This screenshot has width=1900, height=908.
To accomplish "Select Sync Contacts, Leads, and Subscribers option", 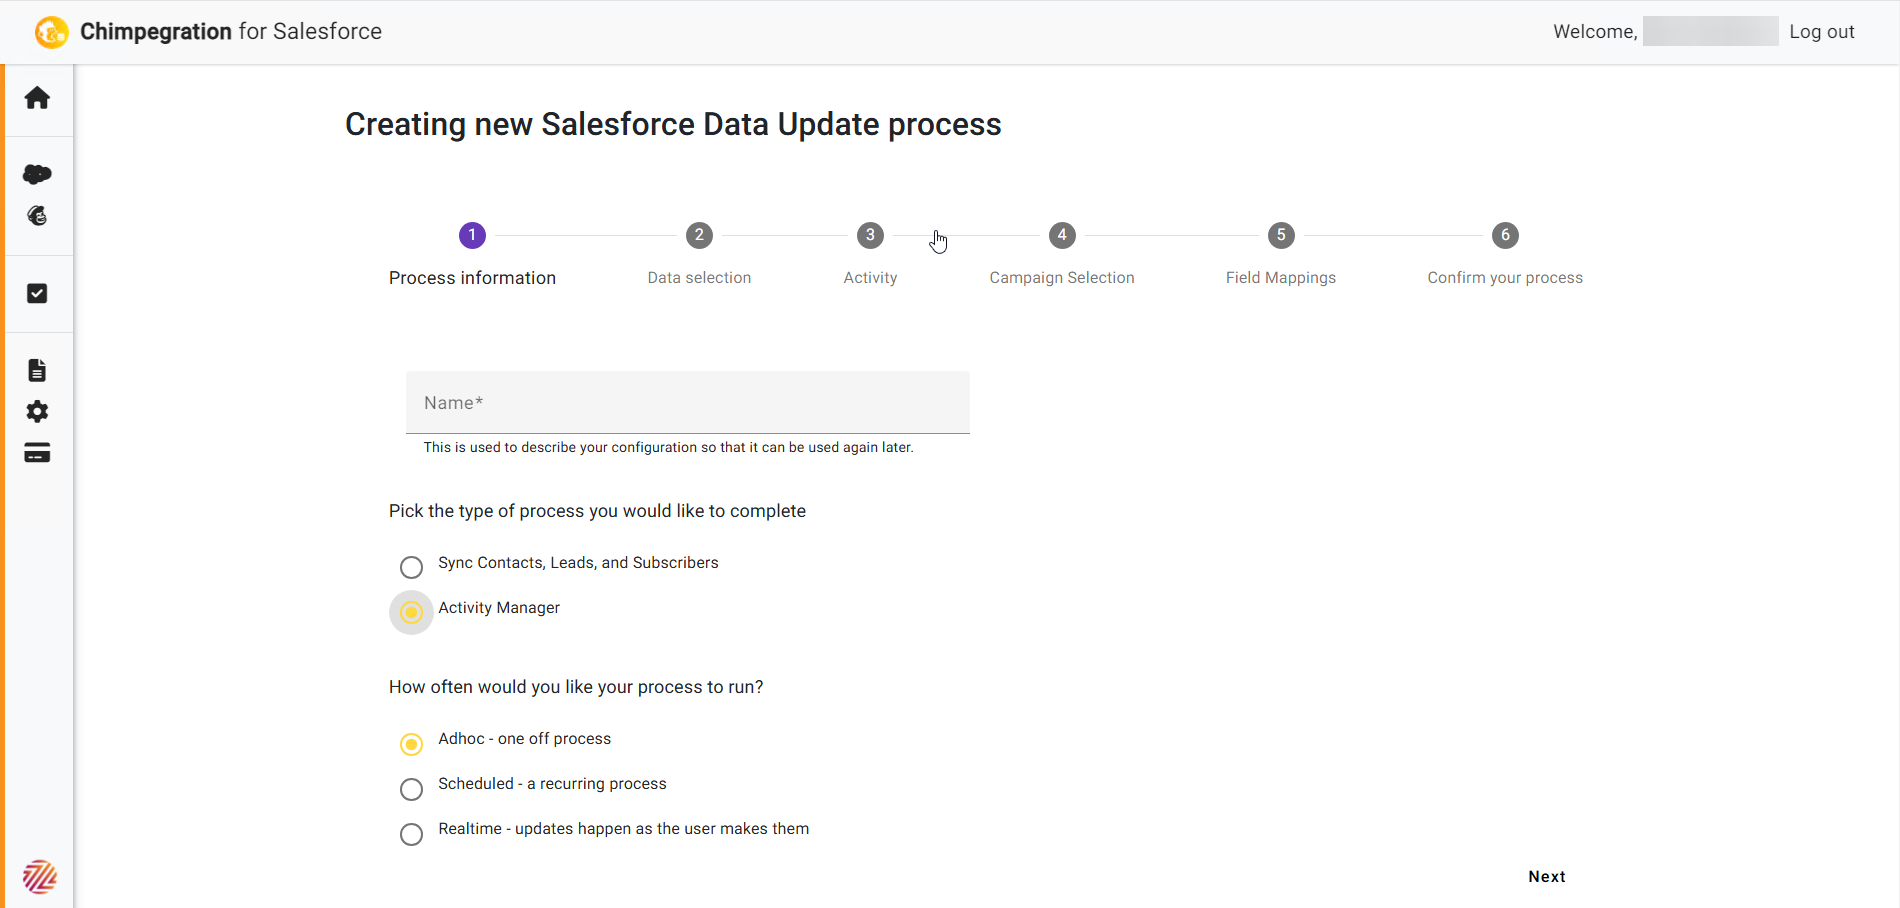I will (411, 567).
